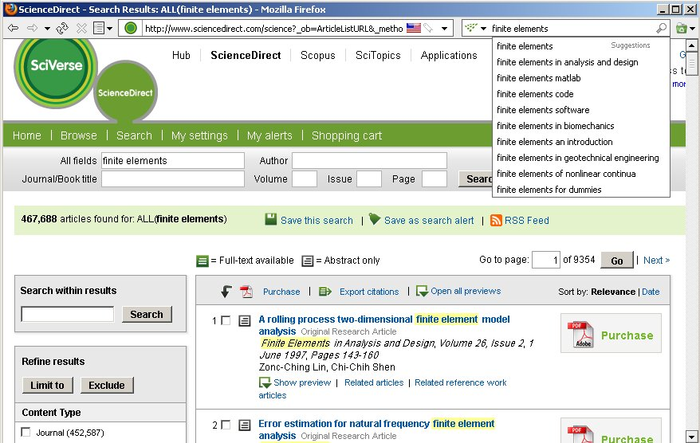Go to Home in green menu
Screen dimensions: 700x443
[x=27, y=135]
